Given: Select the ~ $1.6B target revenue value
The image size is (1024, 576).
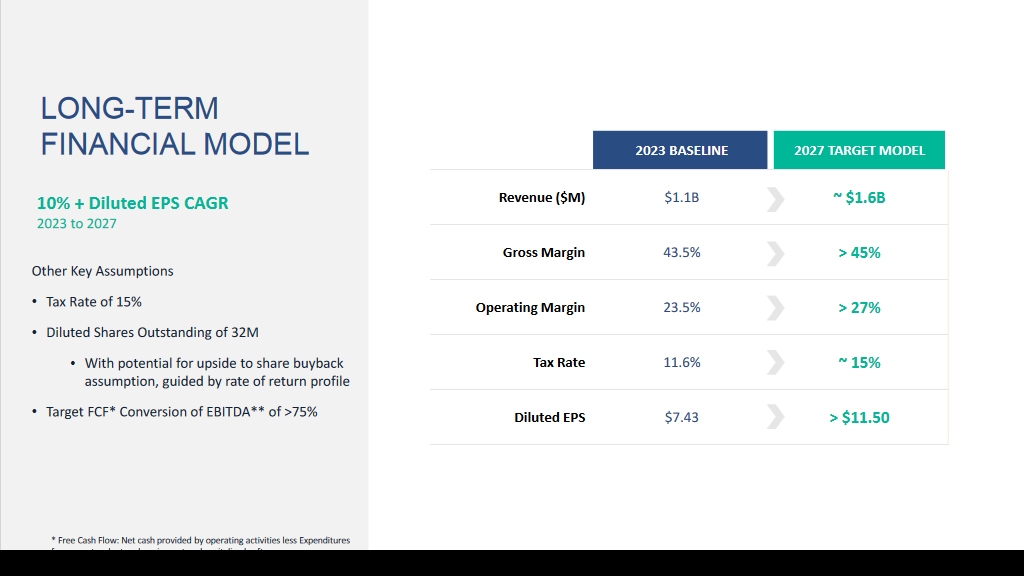Looking at the screenshot, I should 859,198.
